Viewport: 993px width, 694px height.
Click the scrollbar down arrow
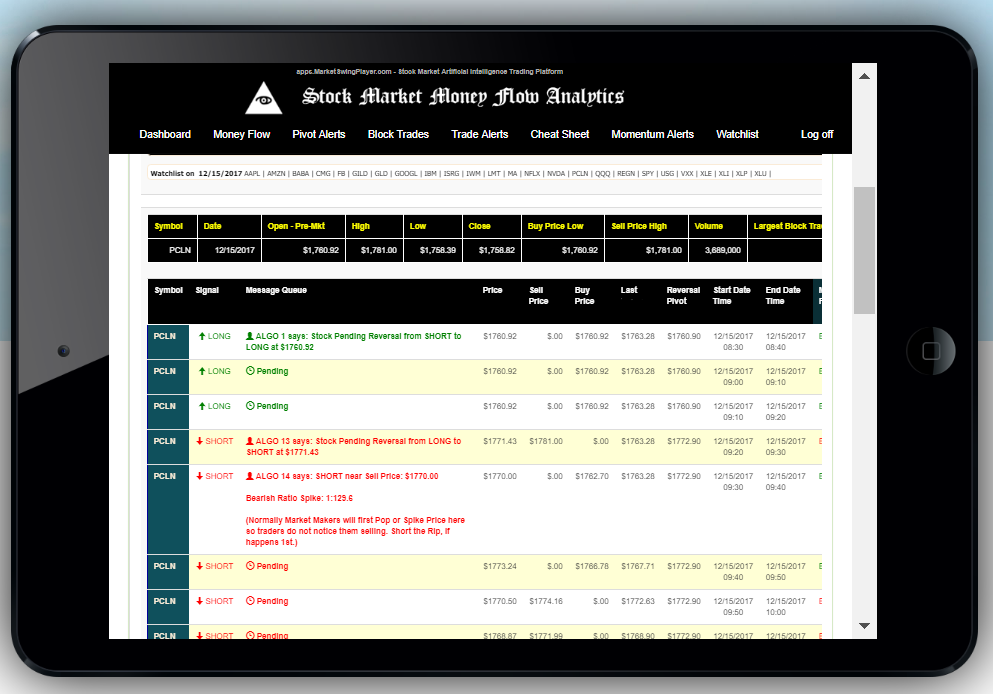click(x=863, y=625)
